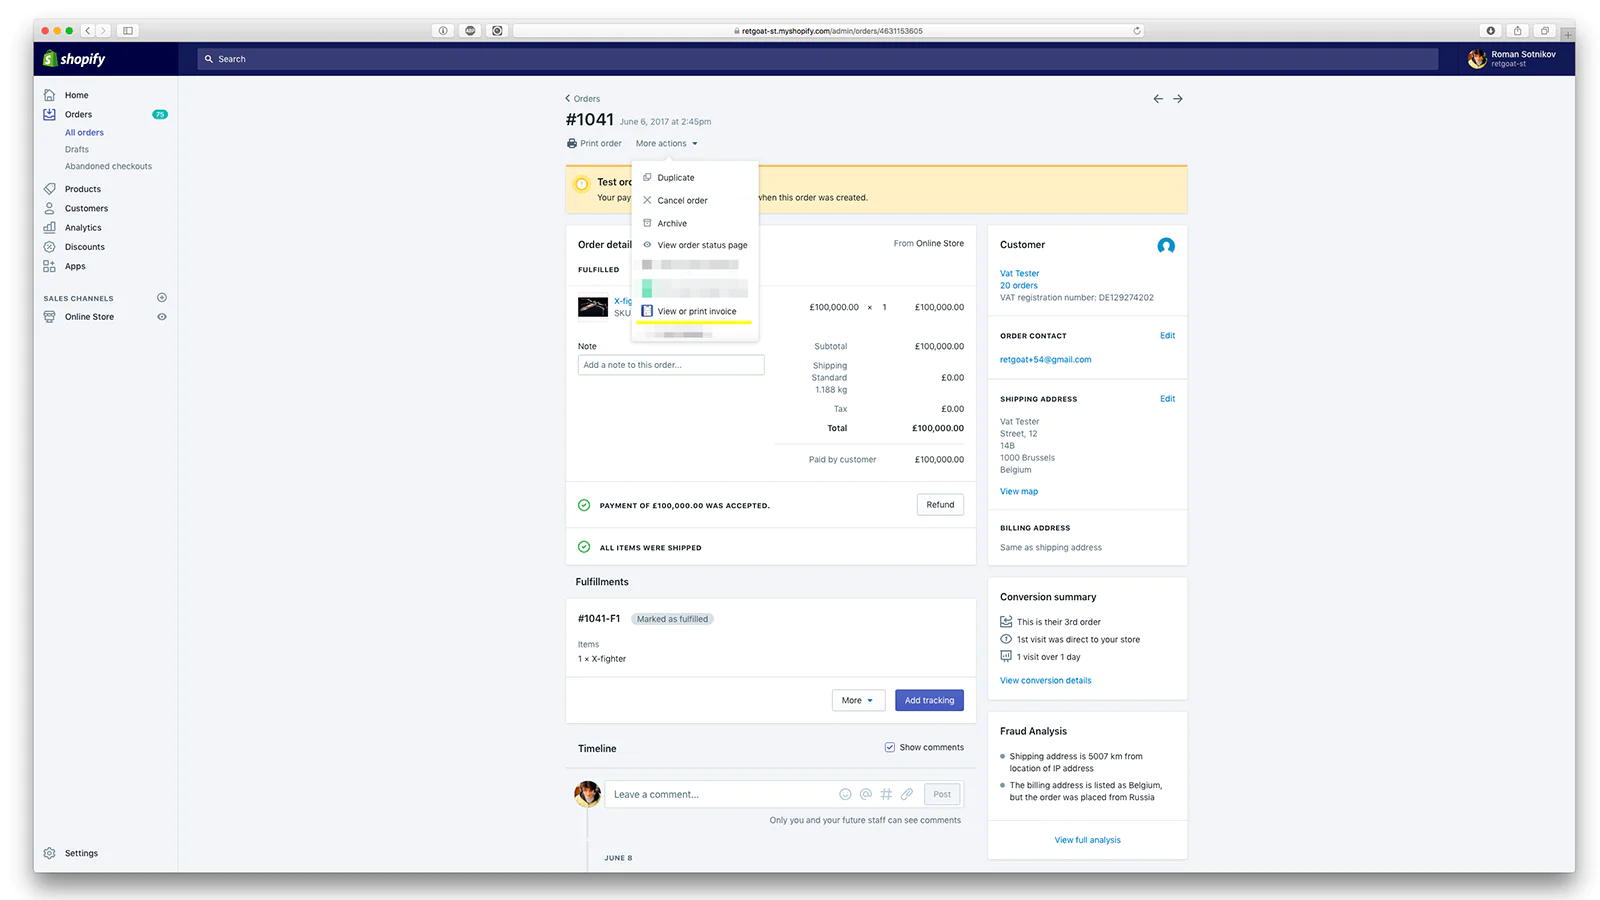Image resolution: width=1600 pixels, height=900 pixels.
Task: Insert emoji in timeline comment box
Action: click(x=845, y=794)
